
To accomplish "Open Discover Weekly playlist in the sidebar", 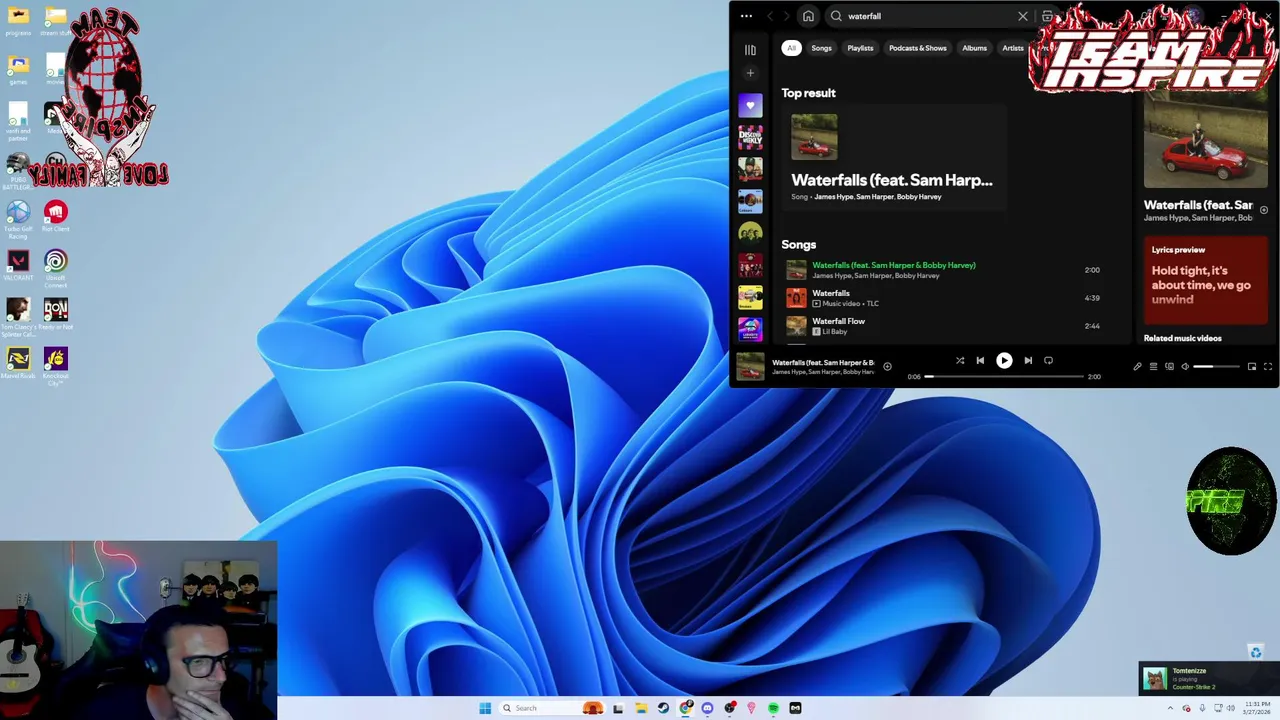I will (750, 137).
